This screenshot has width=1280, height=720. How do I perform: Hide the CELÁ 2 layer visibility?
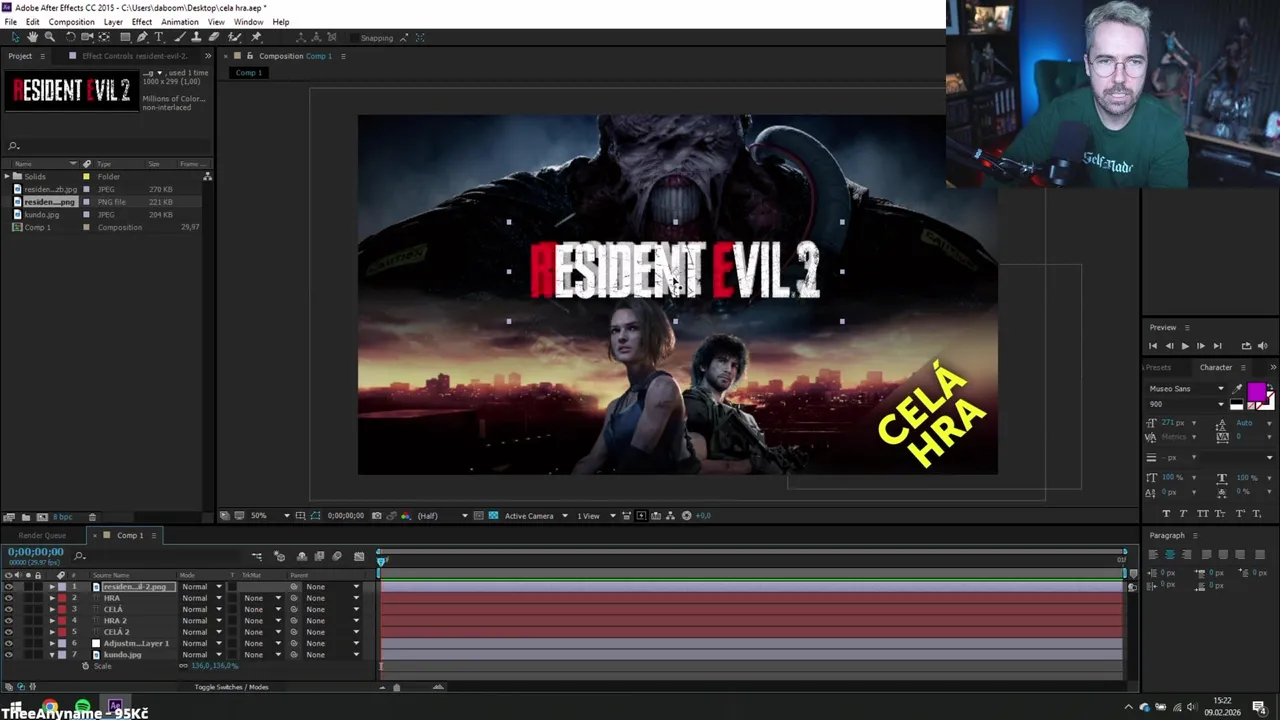point(9,633)
